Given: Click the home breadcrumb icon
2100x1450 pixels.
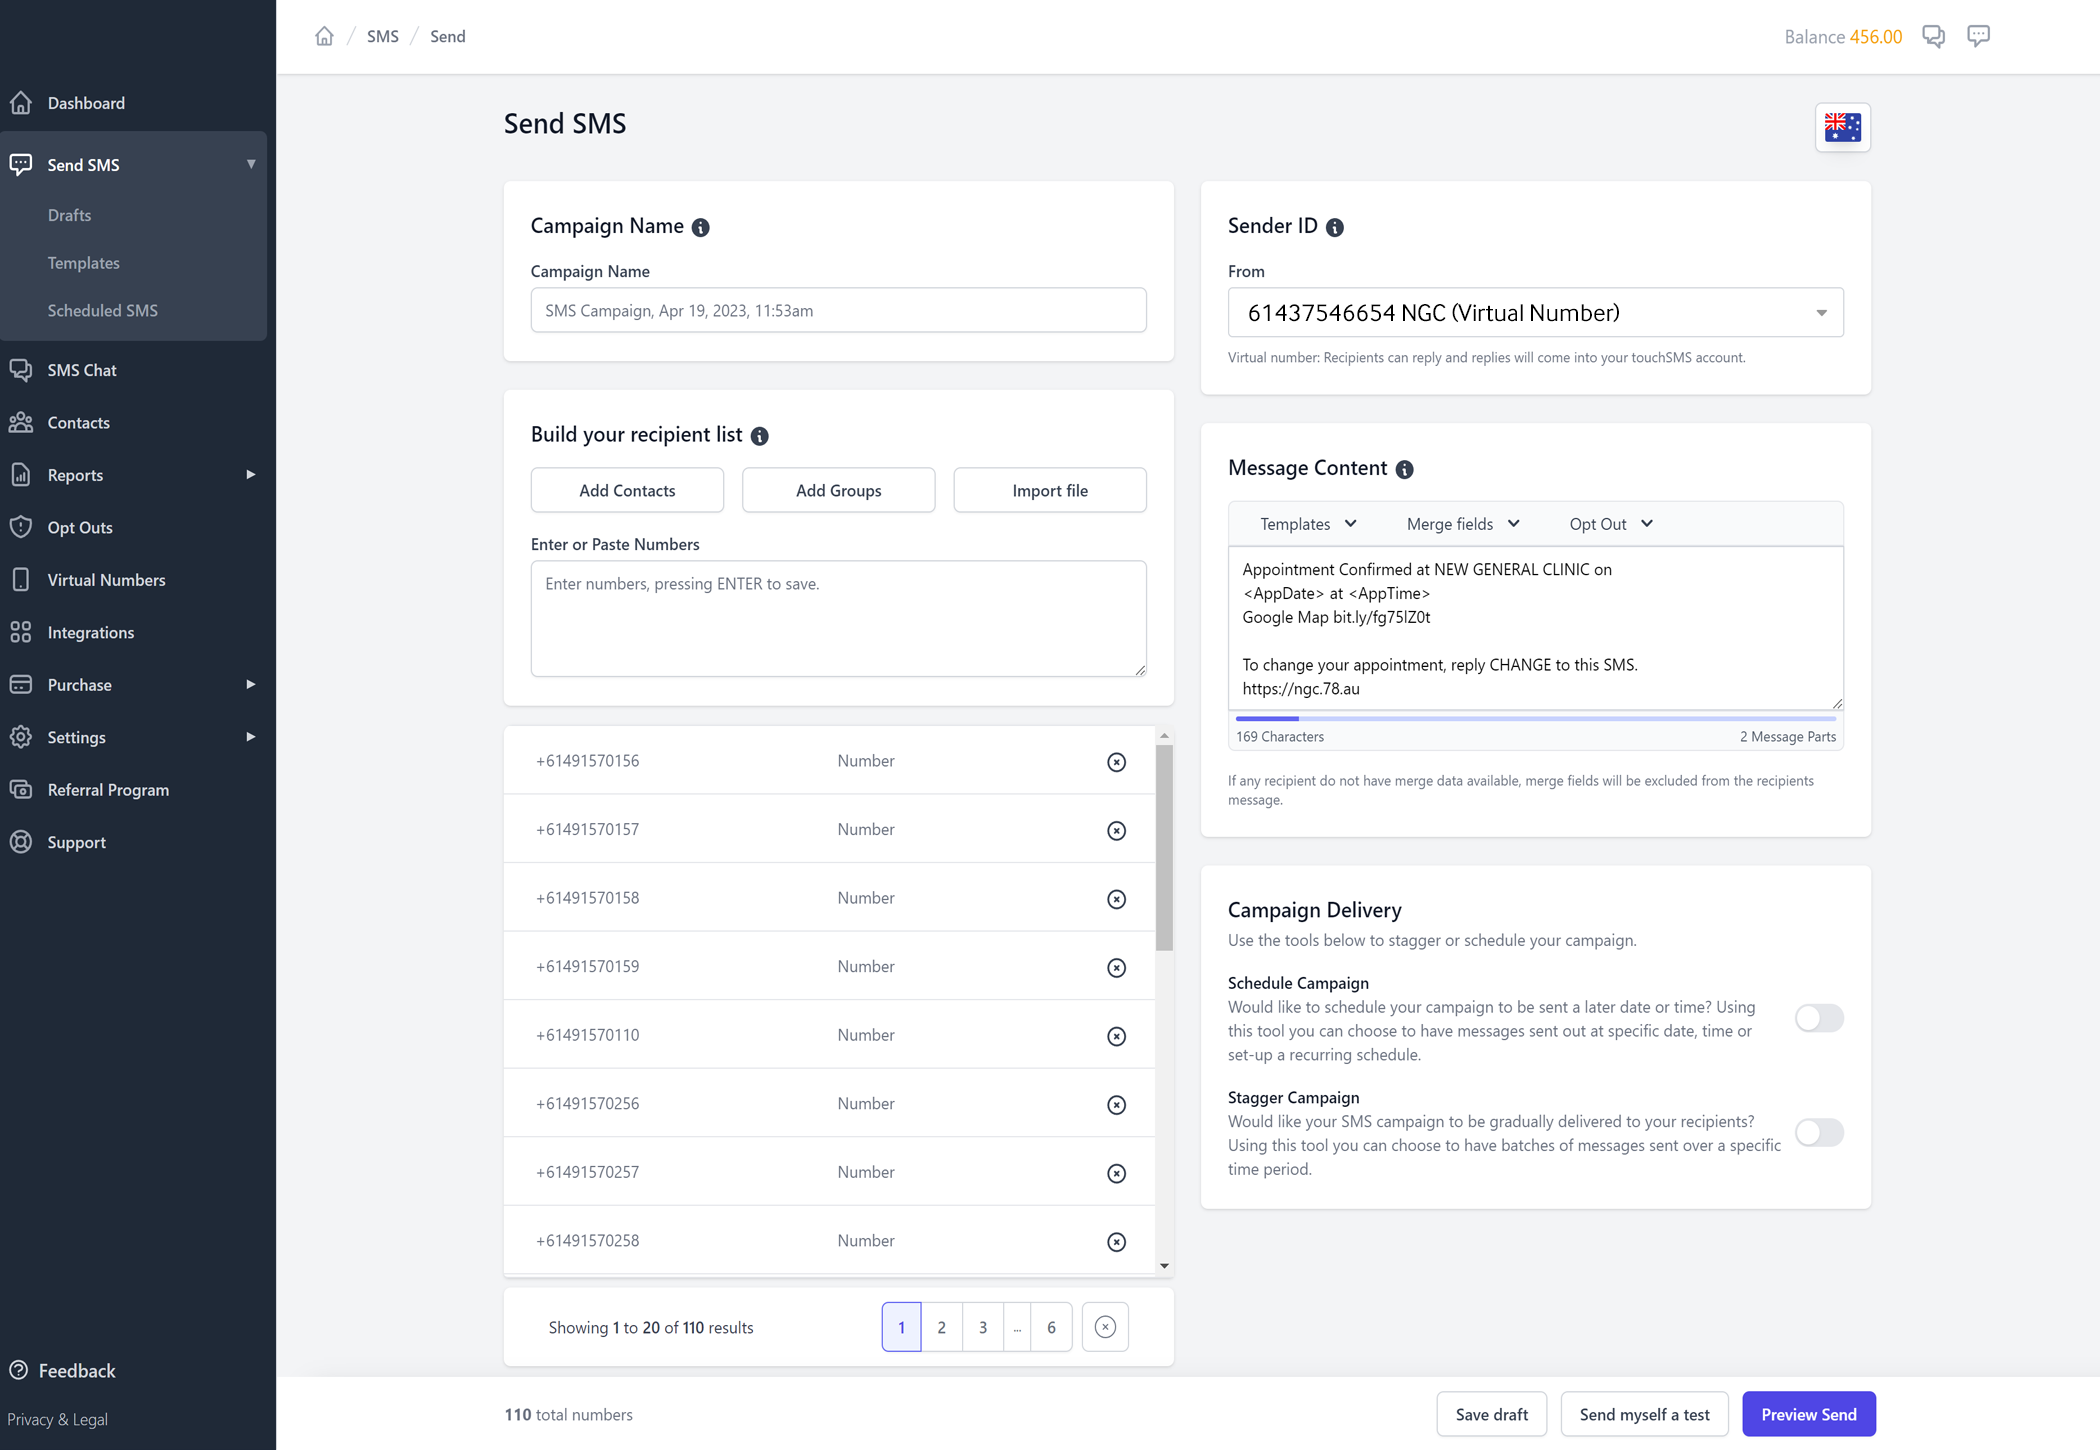Looking at the screenshot, I should [x=324, y=37].
